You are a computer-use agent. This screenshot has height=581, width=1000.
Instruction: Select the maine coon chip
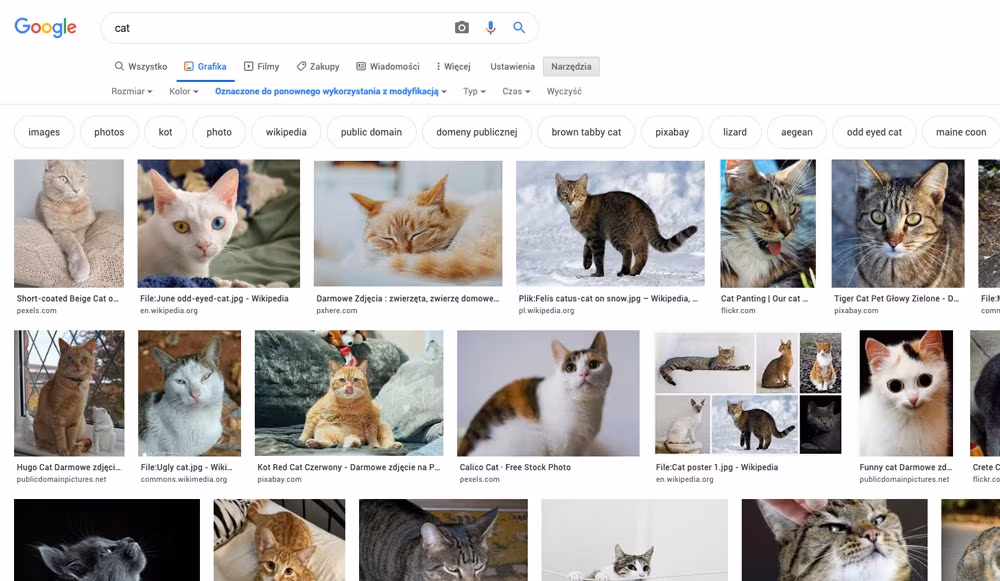coord(960,132)
